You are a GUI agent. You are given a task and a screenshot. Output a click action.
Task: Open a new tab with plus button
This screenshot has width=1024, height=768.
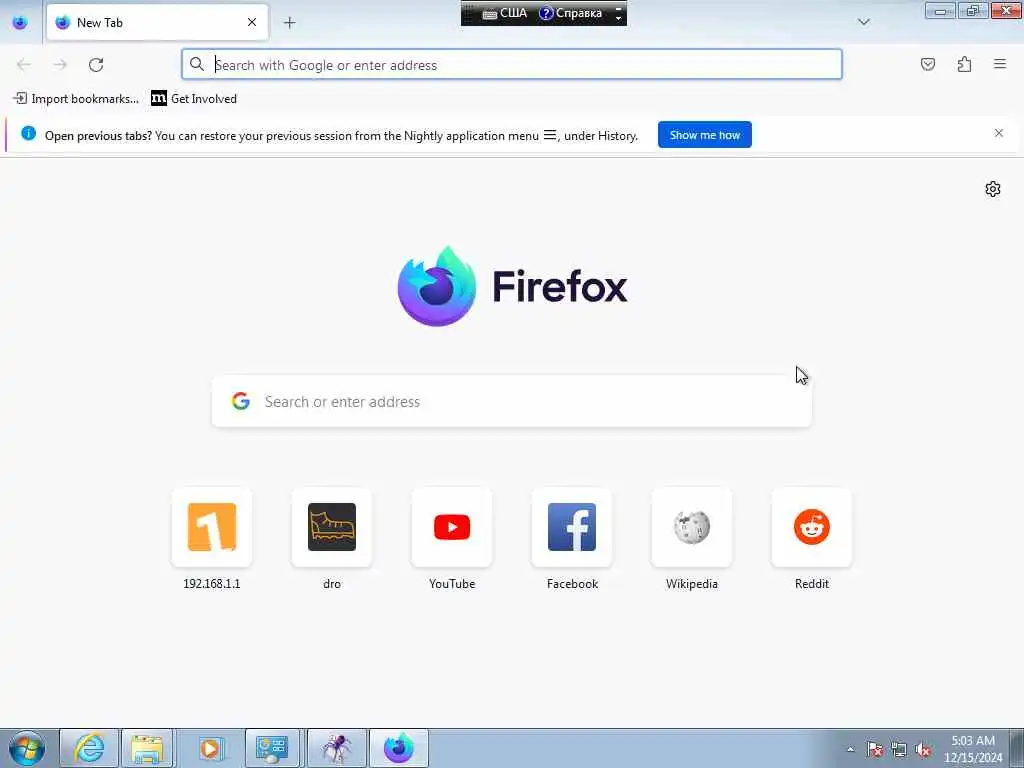pos(289,23)
